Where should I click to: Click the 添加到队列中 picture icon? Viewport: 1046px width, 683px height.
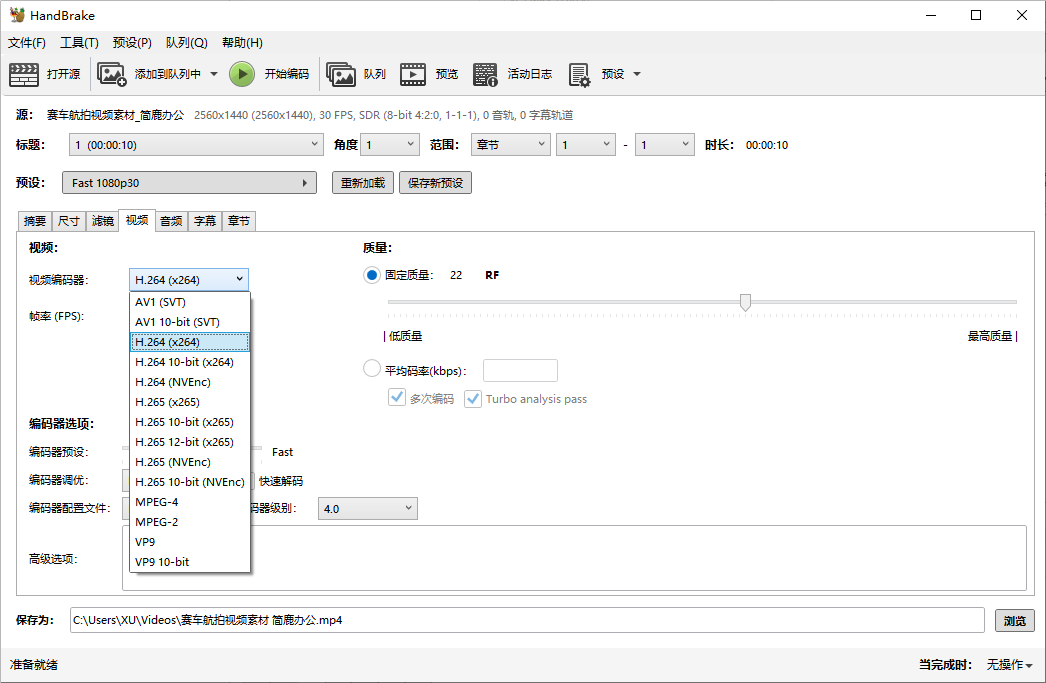pyautogui.click(x=111, y=74)
